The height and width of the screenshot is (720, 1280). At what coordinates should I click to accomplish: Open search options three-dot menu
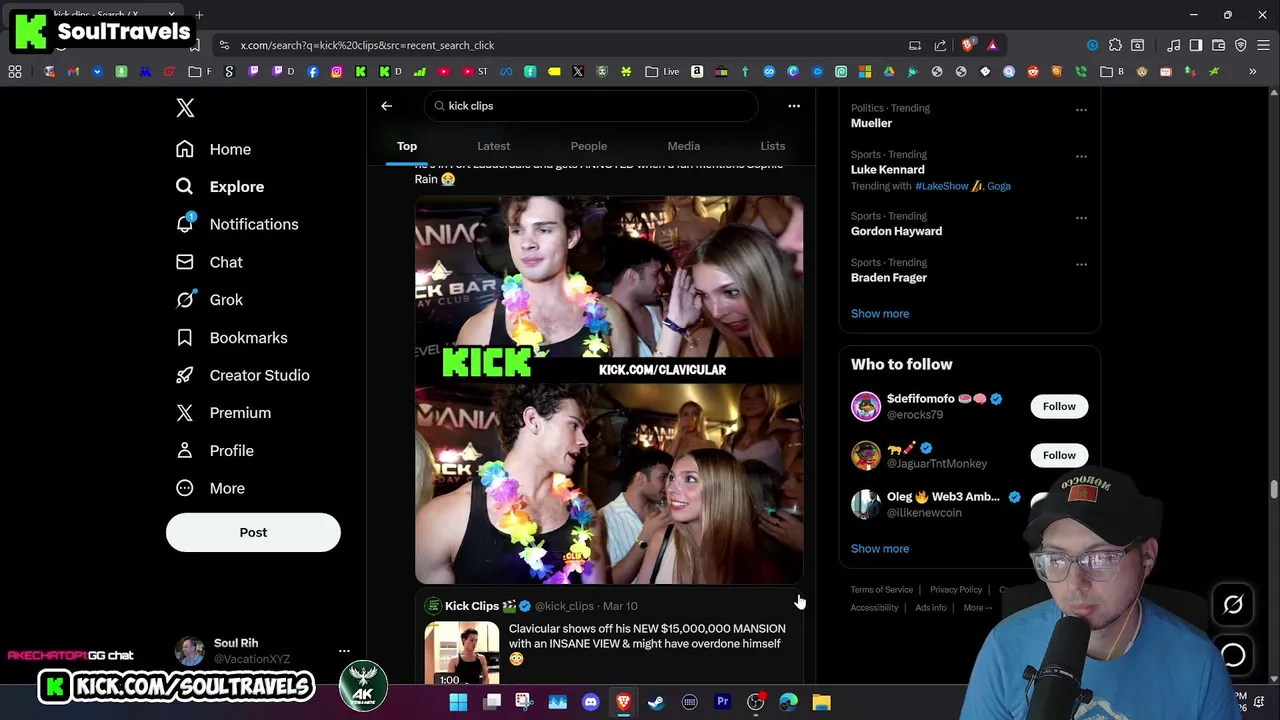click(x=794, y=106)
